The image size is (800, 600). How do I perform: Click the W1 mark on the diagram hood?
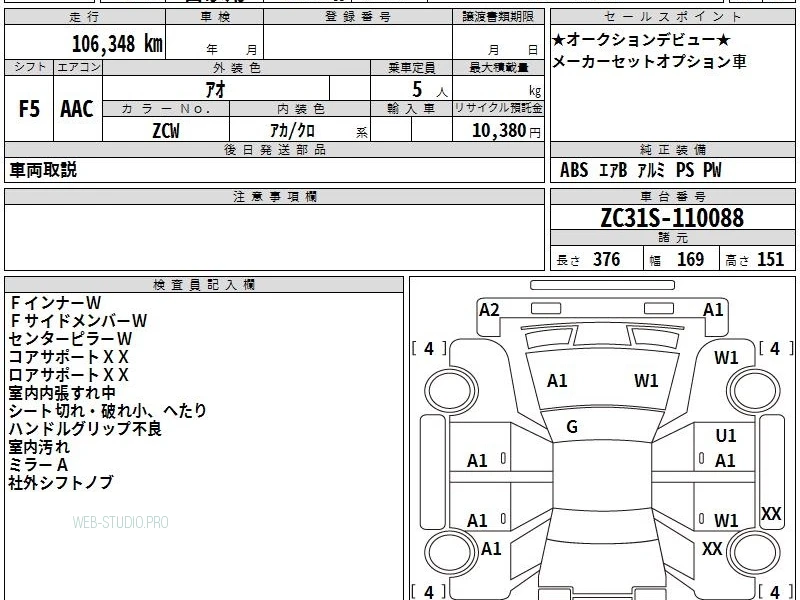point(646,381)
